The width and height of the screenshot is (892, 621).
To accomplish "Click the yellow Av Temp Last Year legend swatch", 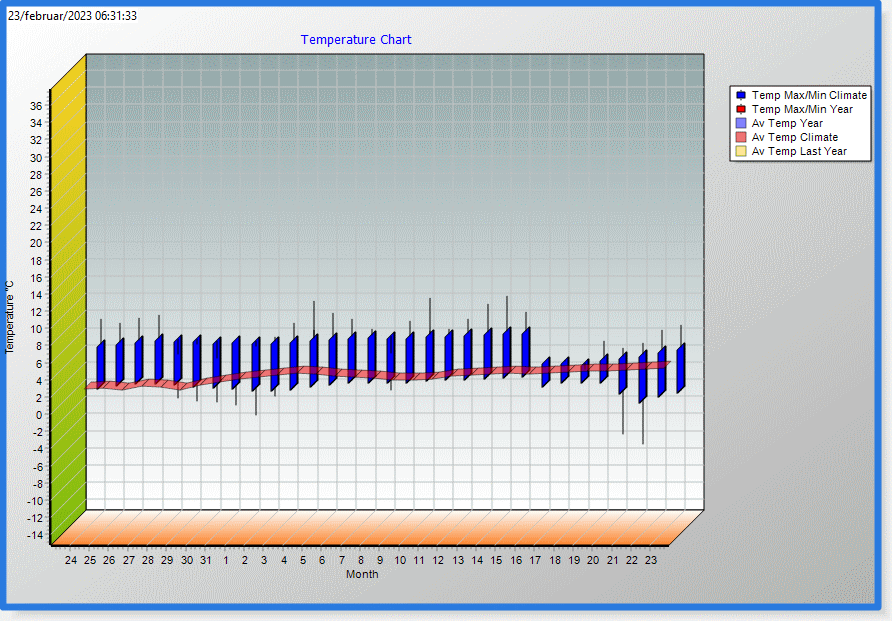I will (x=741, y=151).
